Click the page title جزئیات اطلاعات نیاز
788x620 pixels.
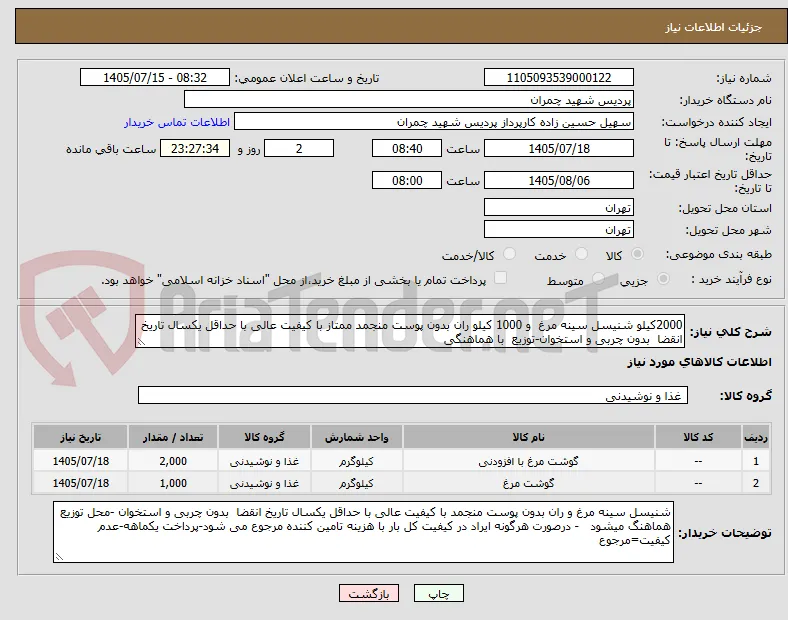714,27
